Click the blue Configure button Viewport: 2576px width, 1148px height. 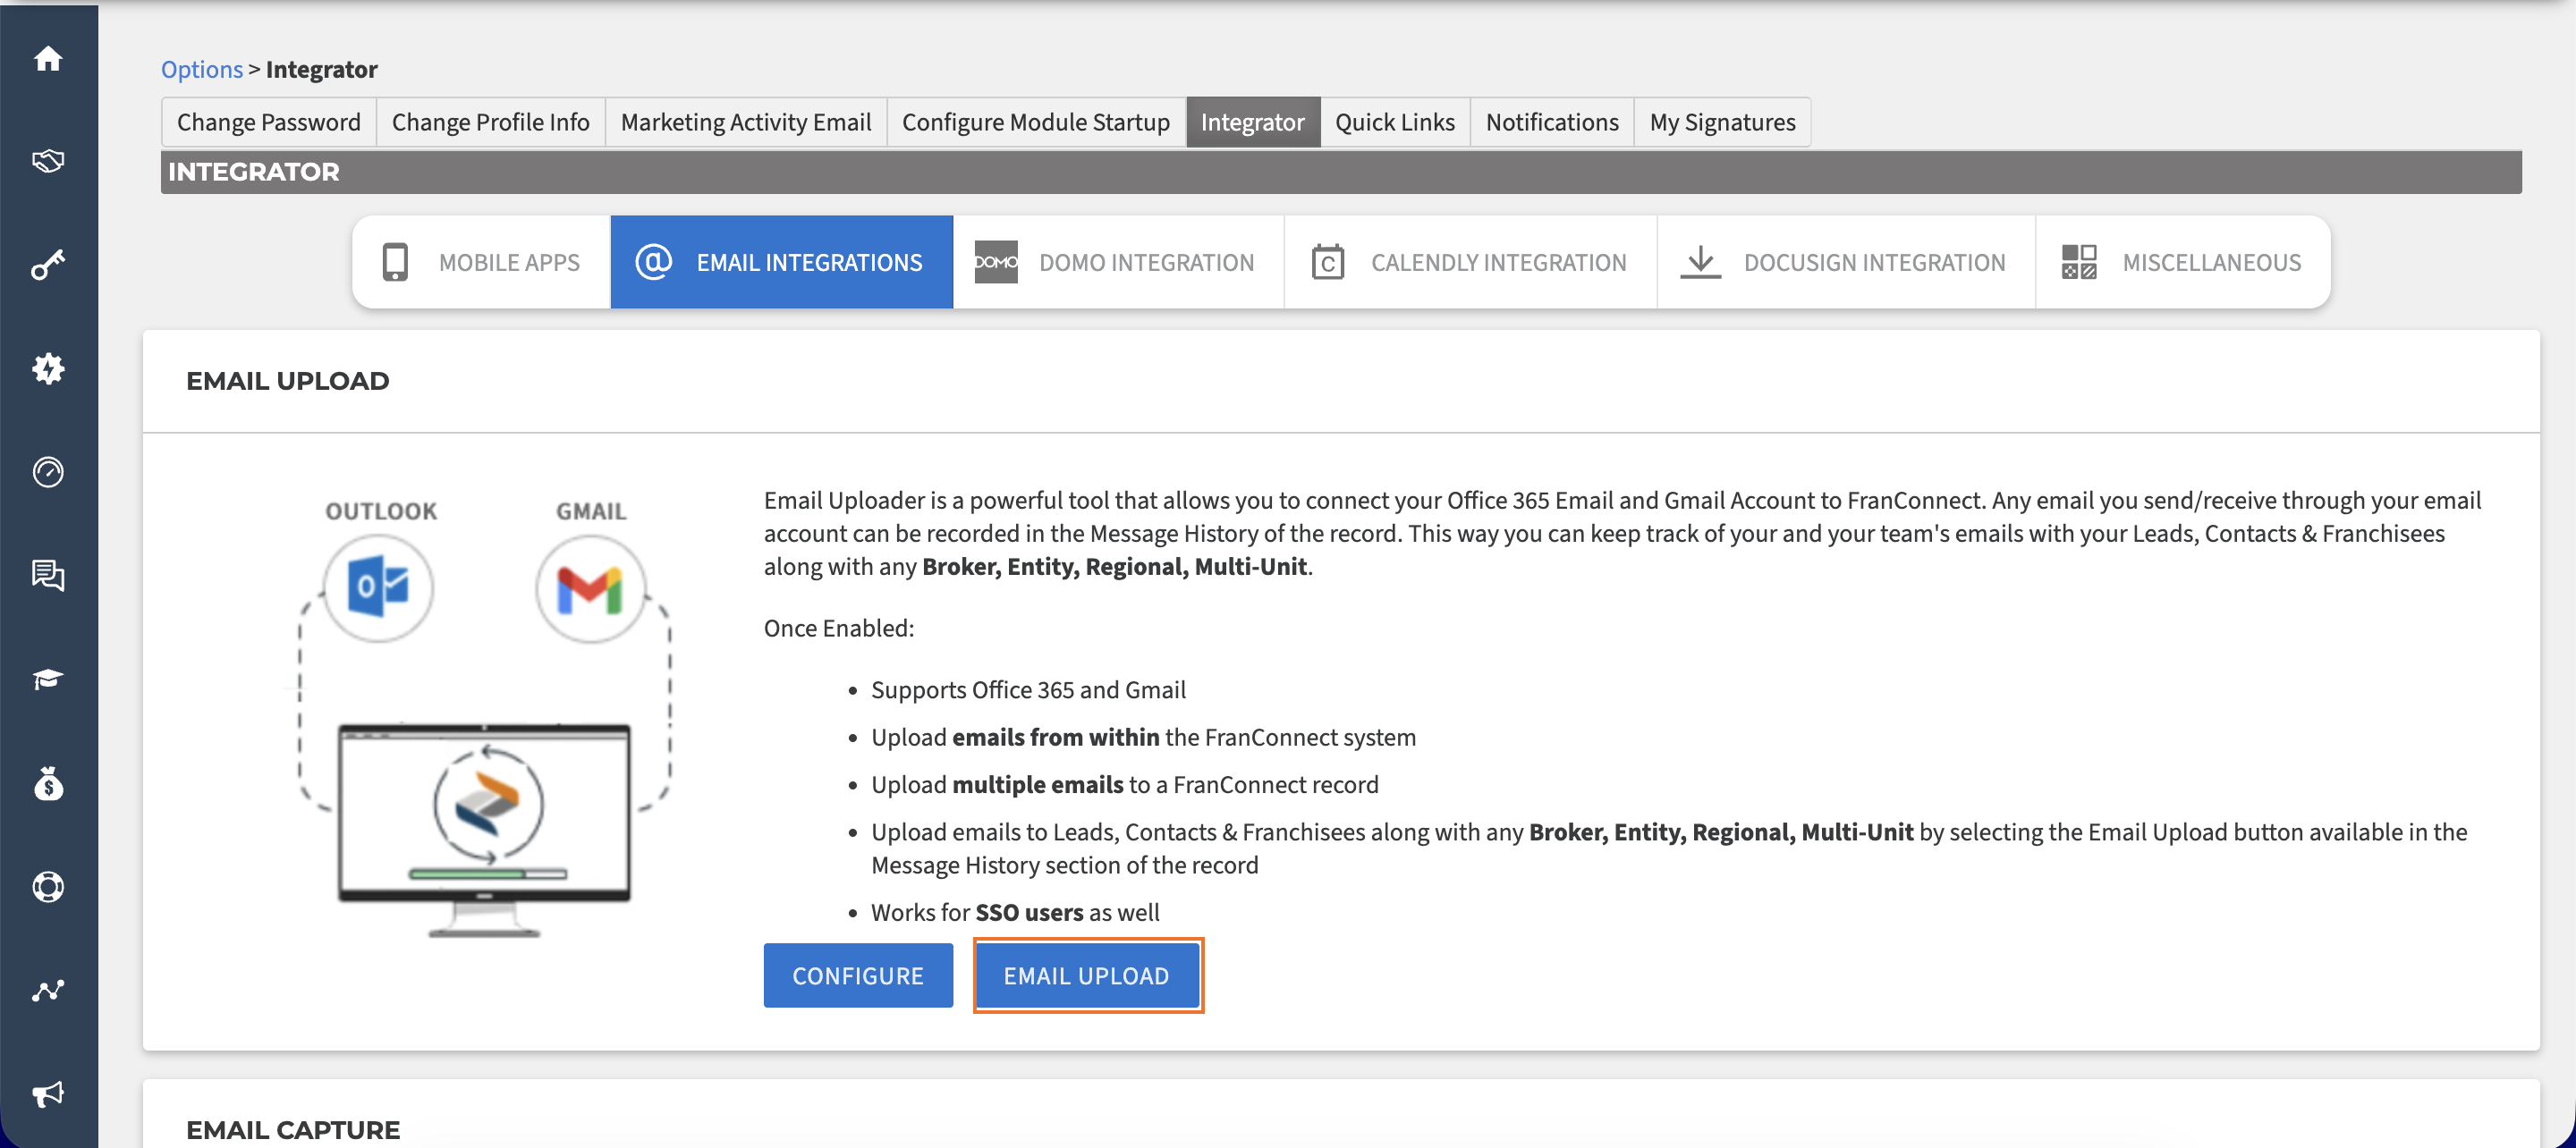pyautogui.click(x=858, y=976)
